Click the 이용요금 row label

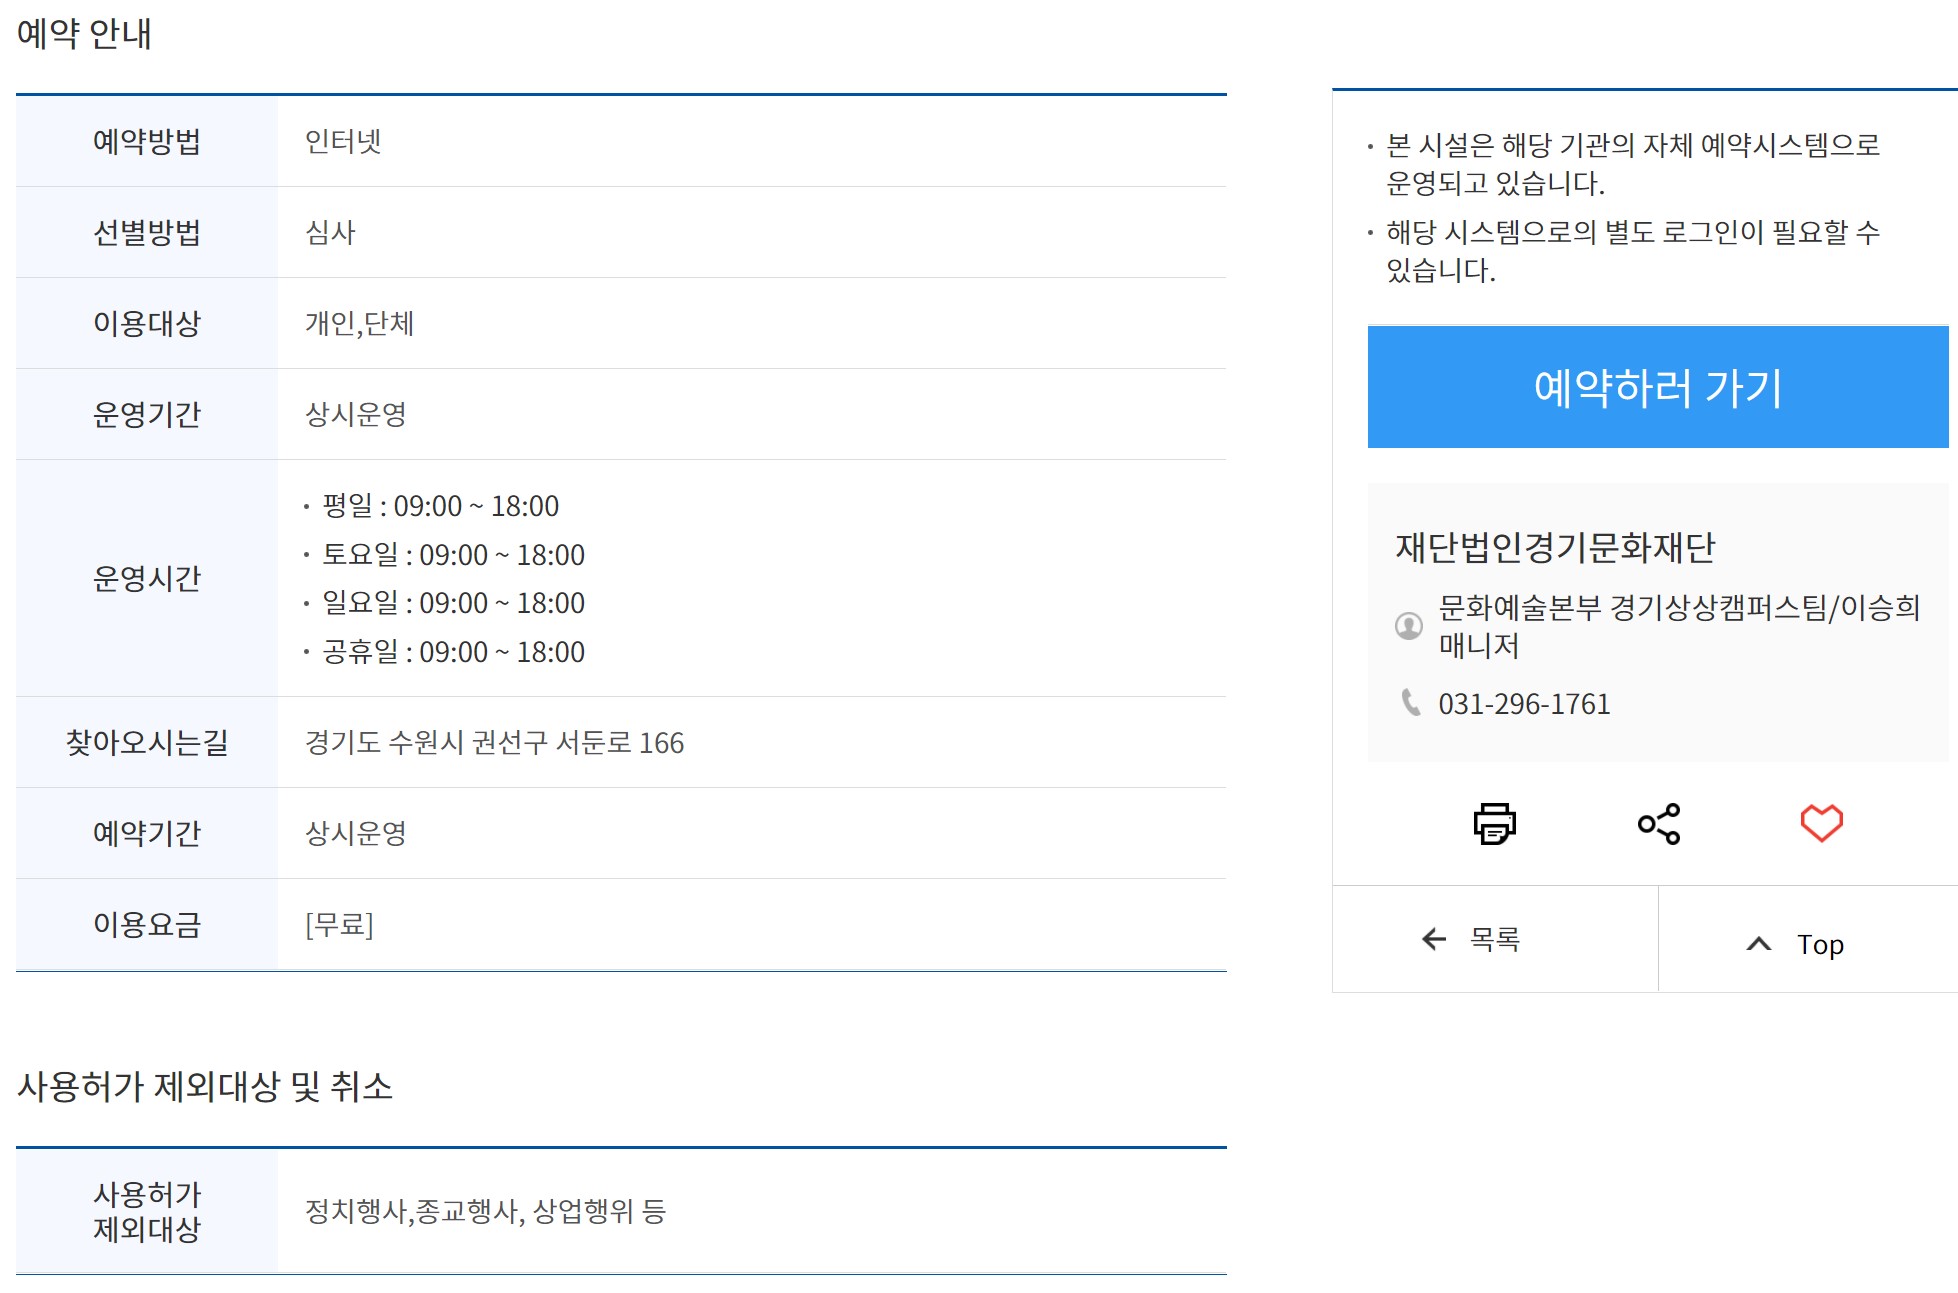[147, 924]
